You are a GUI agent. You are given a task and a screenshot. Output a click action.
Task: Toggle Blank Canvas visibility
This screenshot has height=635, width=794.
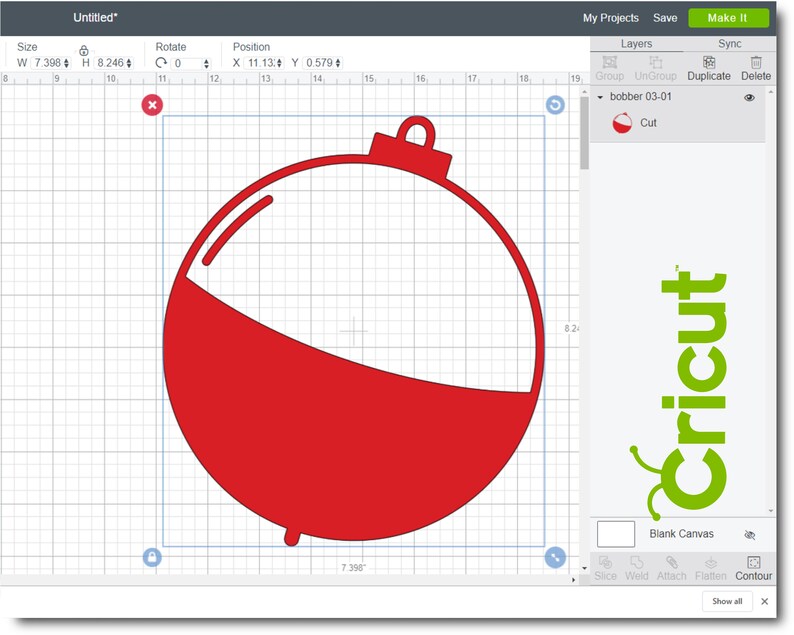(749, 535)
